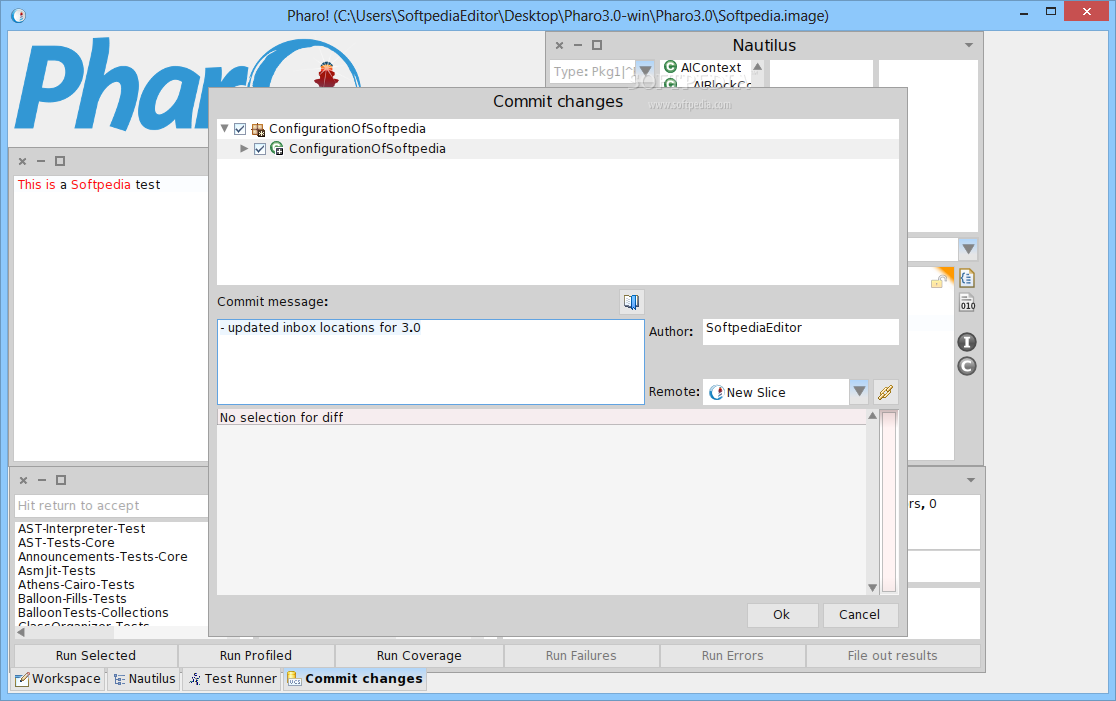1116x701 pixels.
Task: Expand the nested ConfigurationOfSoftpedia tree node
Action: point(244,149)
